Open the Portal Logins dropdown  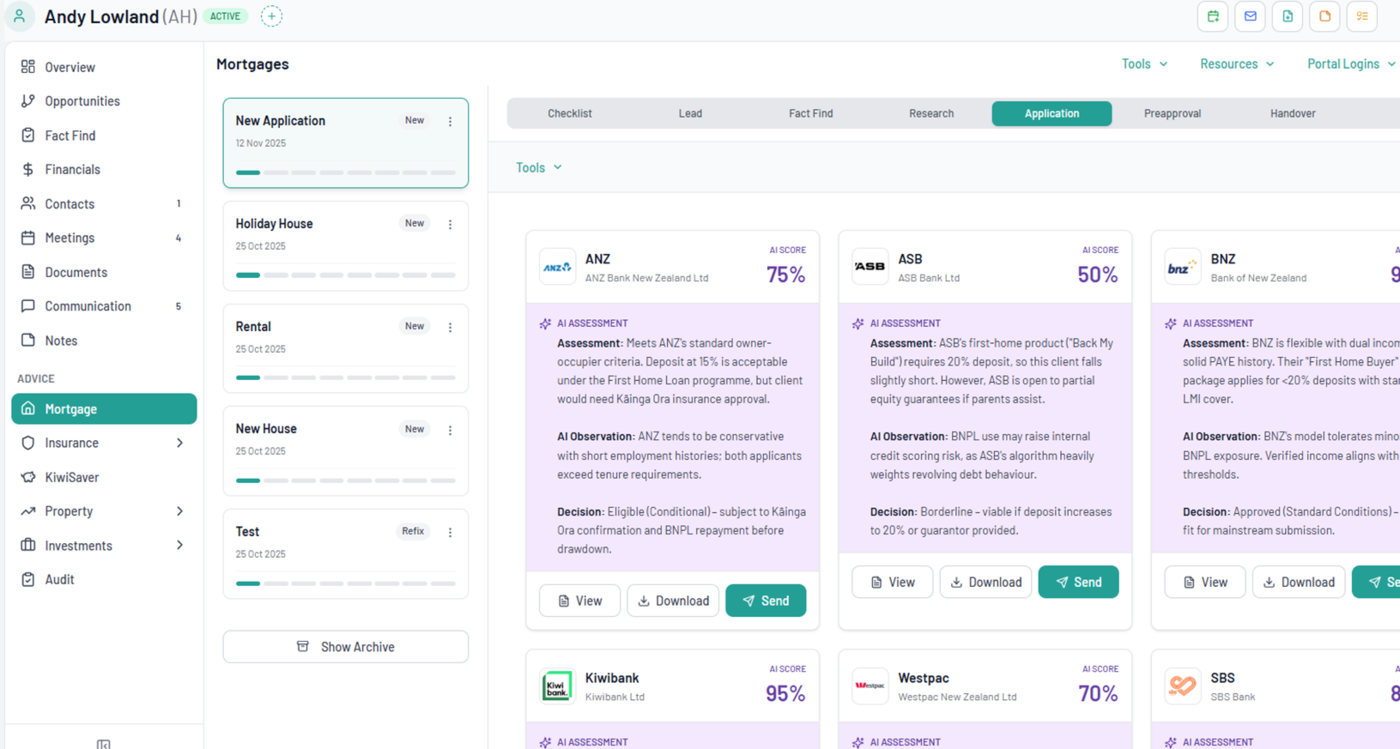point(1349,63)
